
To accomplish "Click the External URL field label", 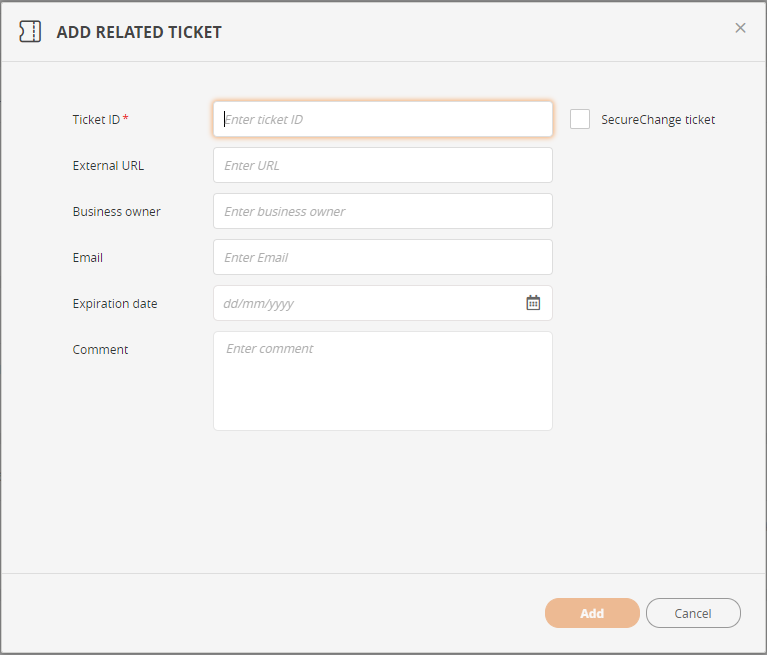I will coord(108,166).
